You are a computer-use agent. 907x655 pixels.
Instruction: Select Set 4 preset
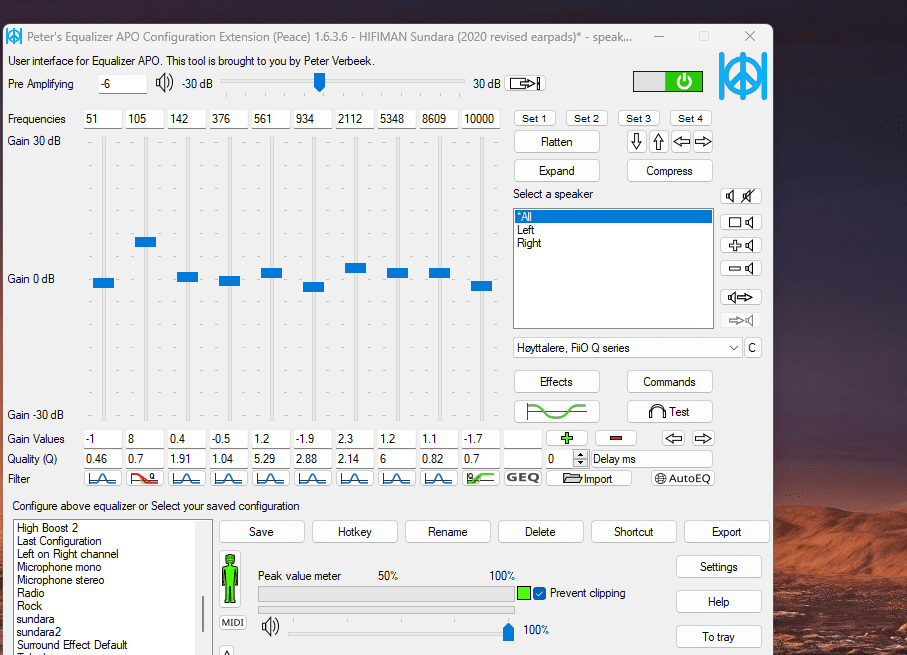(x=690, y=119)
